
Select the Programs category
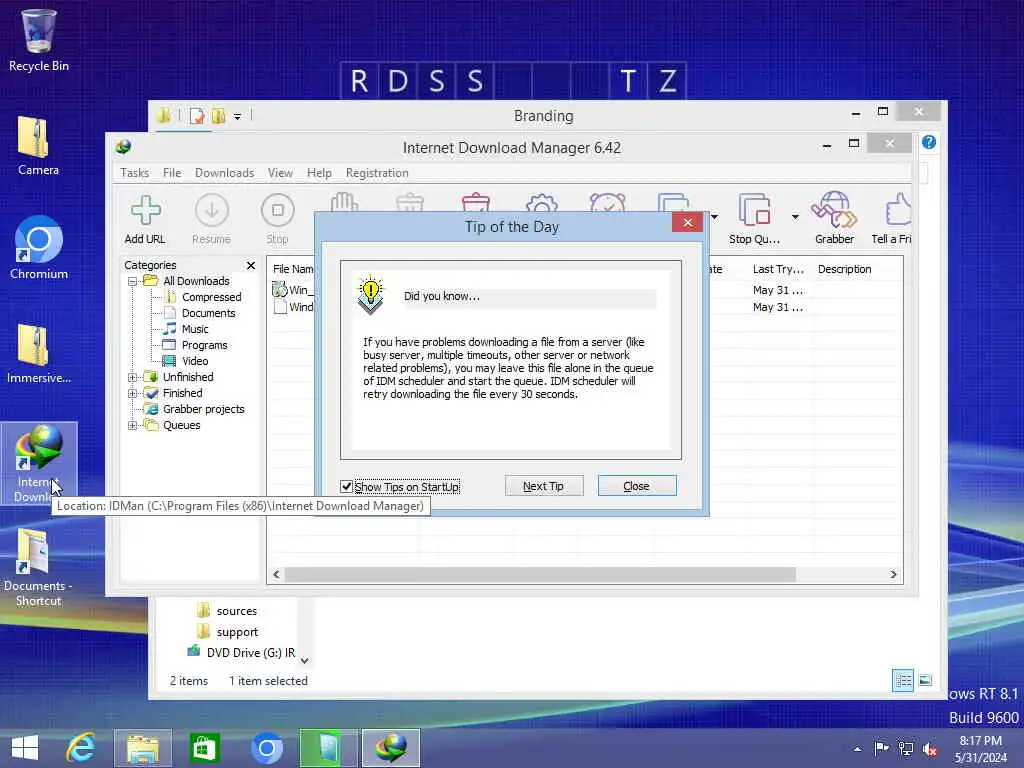click(204, 345)
